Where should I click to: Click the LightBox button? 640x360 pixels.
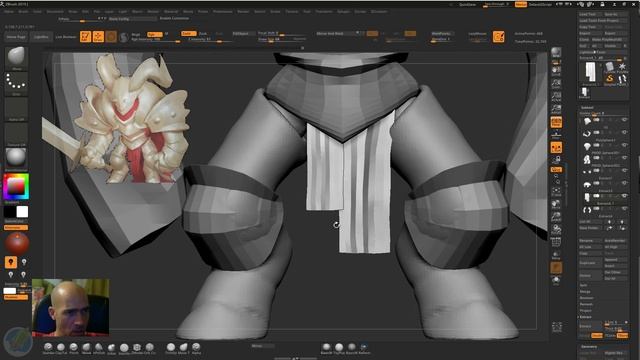(41, 37)
